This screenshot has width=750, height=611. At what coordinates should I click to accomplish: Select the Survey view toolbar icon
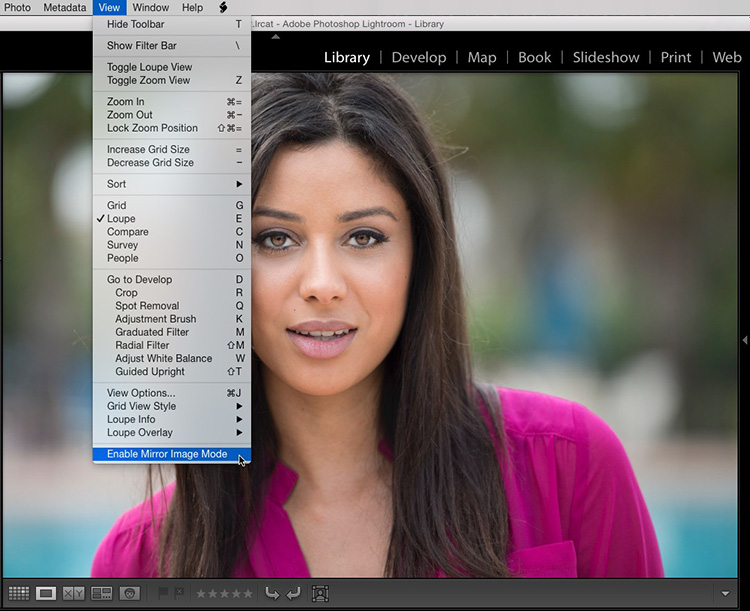coord(101,593)
